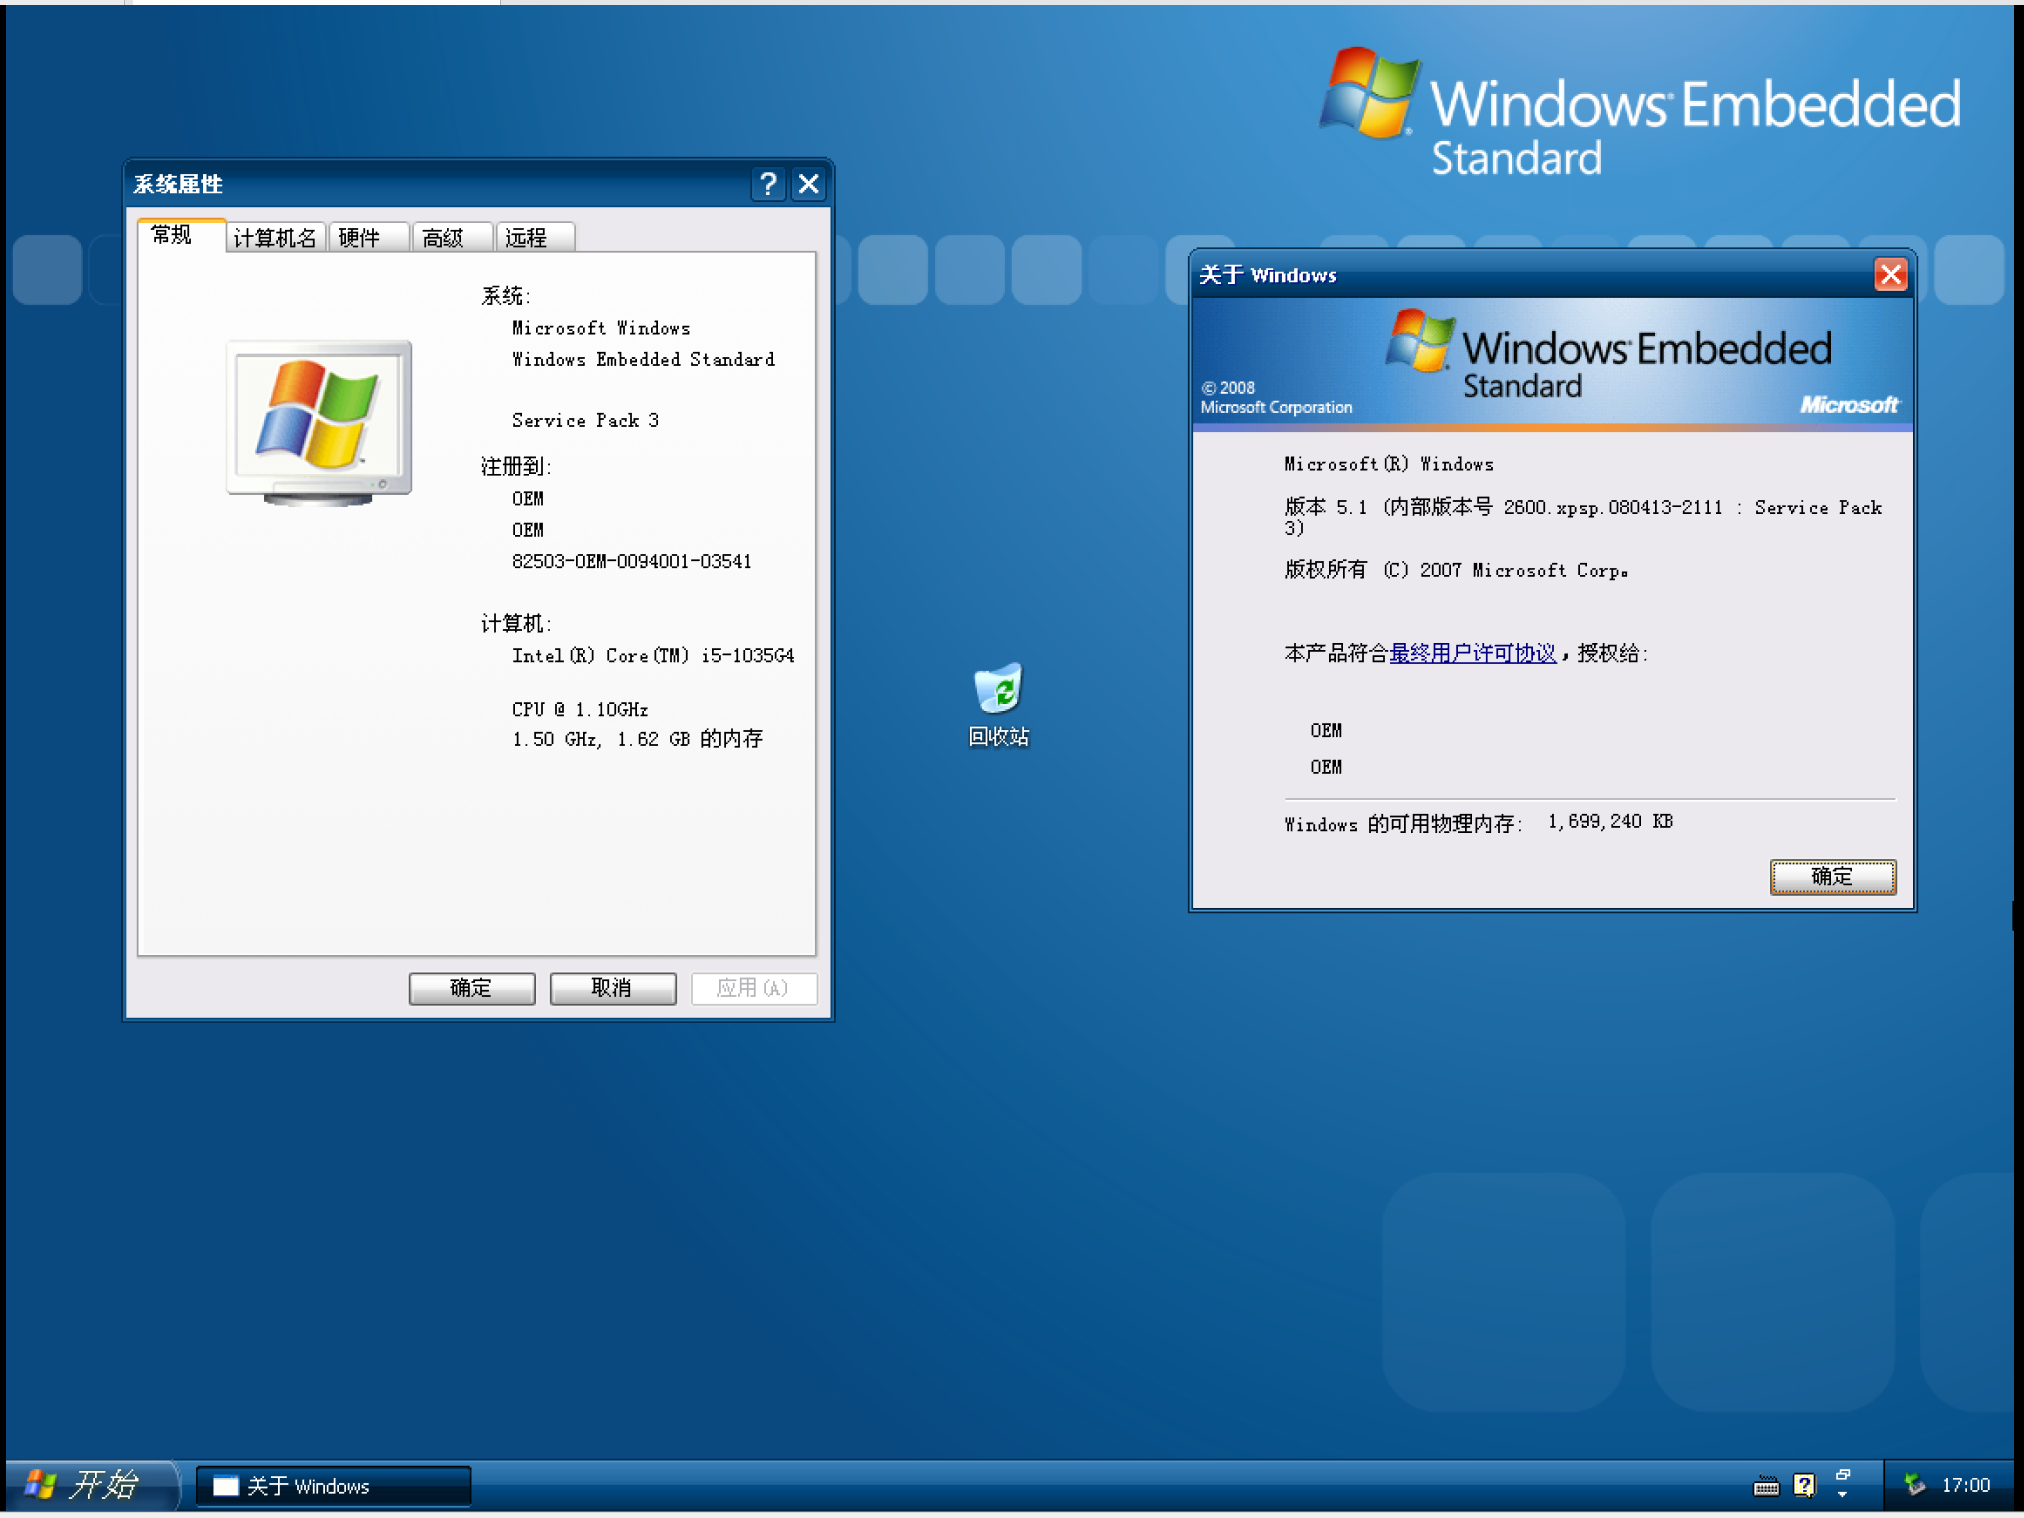Click the CPU @ 1.10GHz text
Image resolution: width=2024 pixels, height=1518 pixels.
tap(580, 709)
